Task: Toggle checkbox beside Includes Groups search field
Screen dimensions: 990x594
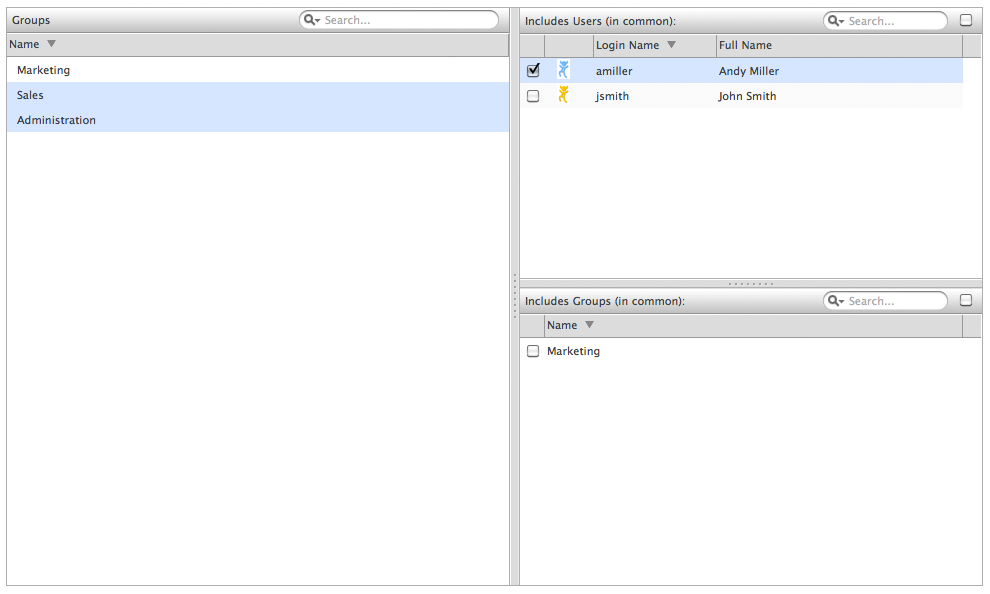Action: 966,300
